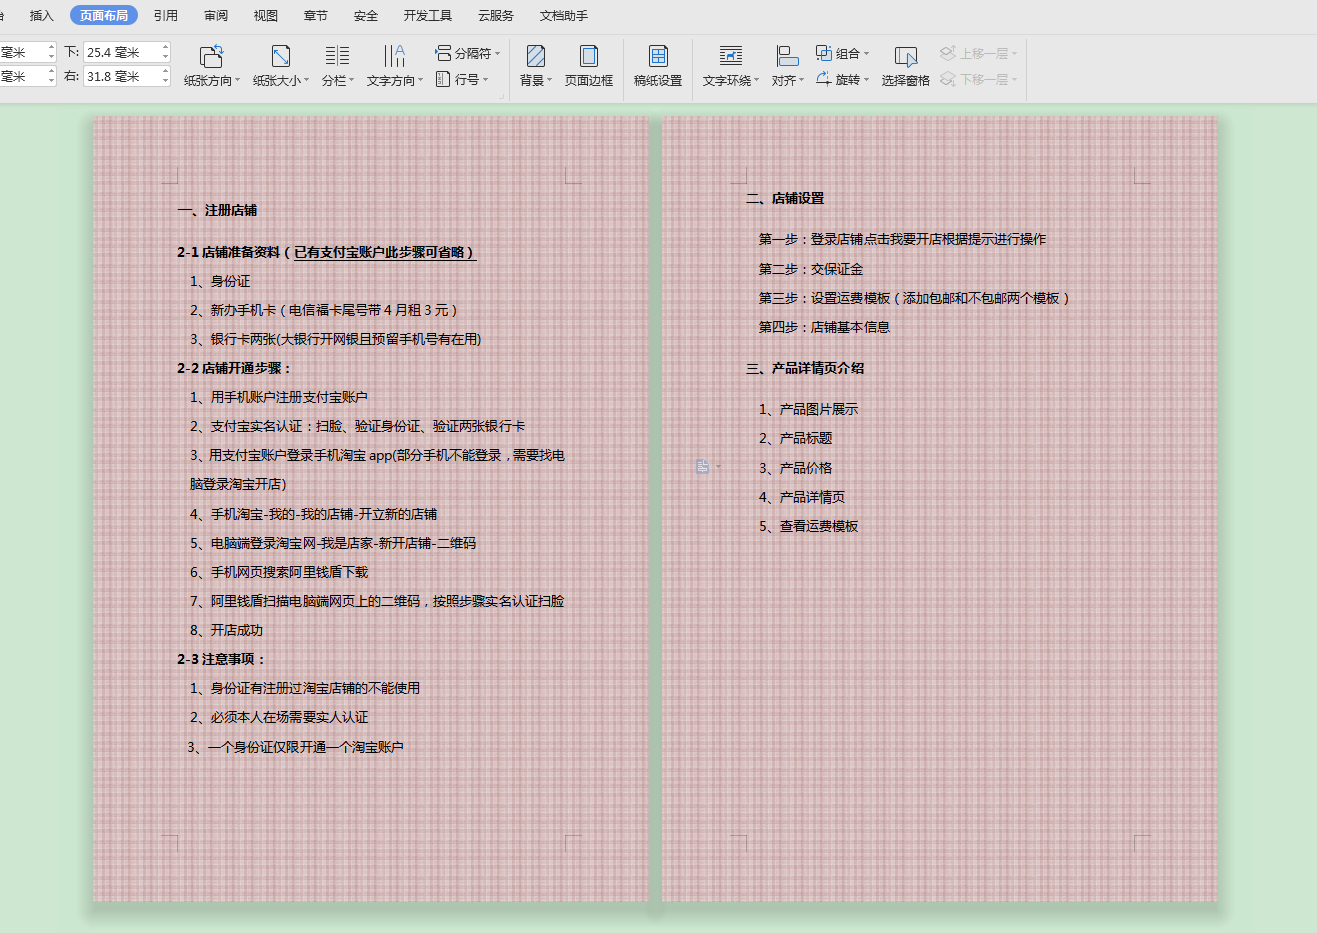Click line 第四步：店铺基本信息
1317x933 pixels.
[x=824, y=327]
